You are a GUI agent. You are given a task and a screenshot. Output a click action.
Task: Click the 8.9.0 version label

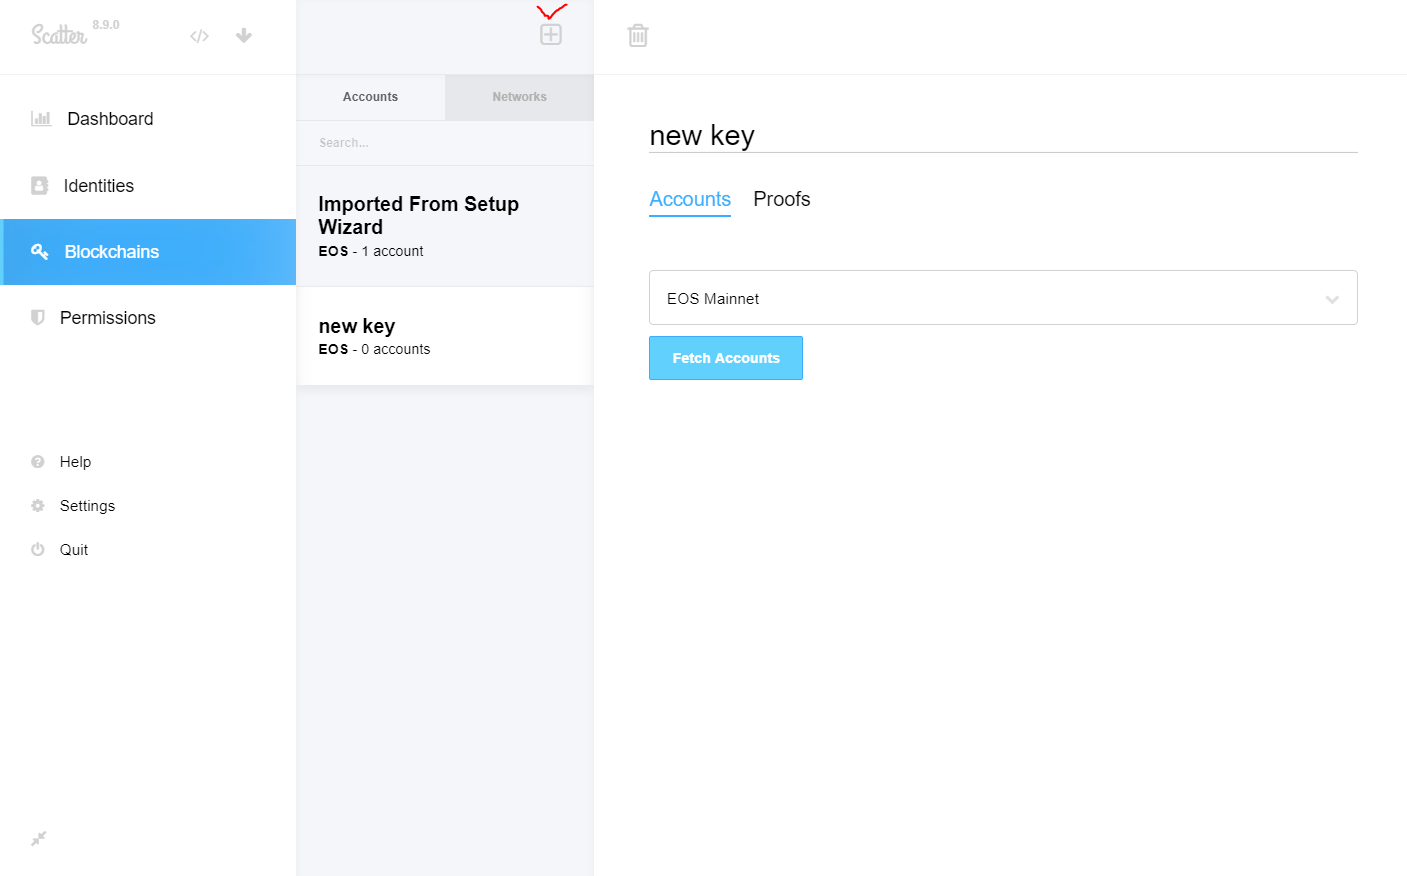[x=106, y=25]
